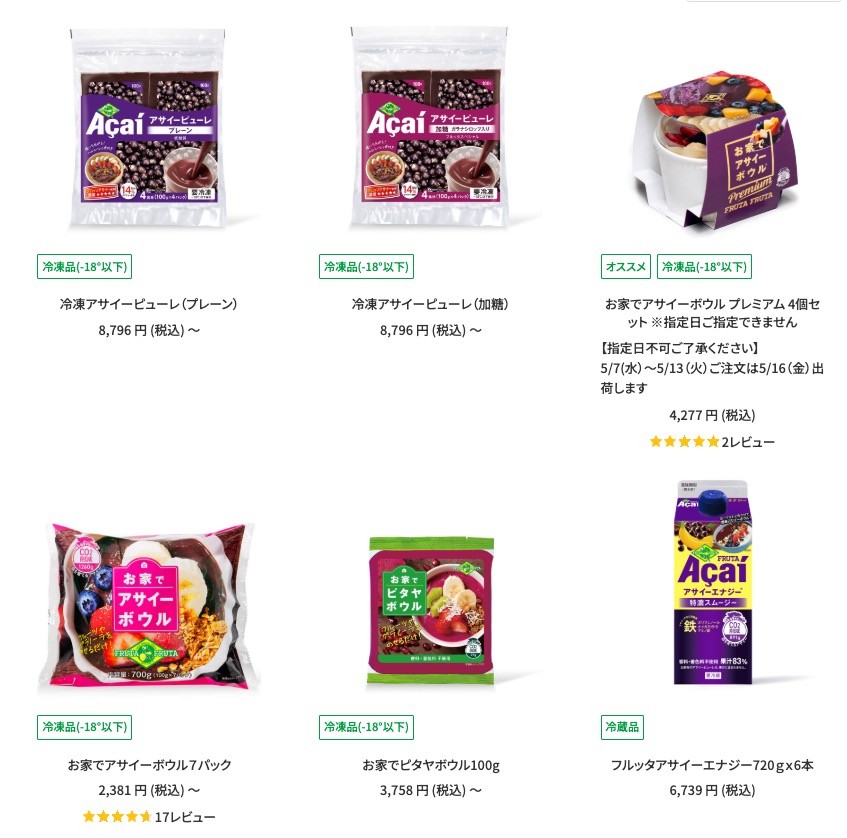Click frozen badge under acai bowl 7-pack
The image size is (847, 838).
pyautogui.click(x=84, y=727)
